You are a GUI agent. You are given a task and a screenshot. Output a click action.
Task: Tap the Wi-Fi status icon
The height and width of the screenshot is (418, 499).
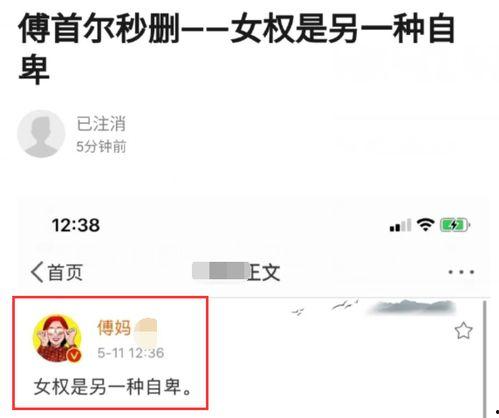[425, 225]
